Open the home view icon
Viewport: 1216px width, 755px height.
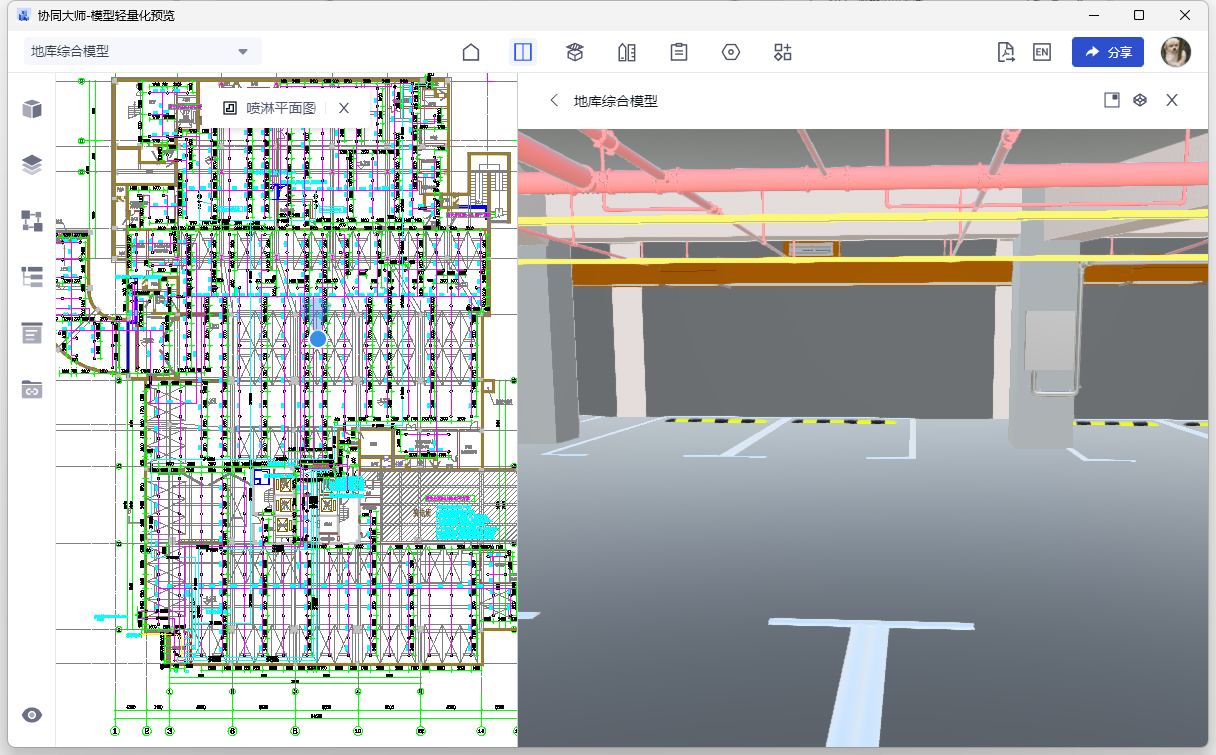[x=471, y=53]
